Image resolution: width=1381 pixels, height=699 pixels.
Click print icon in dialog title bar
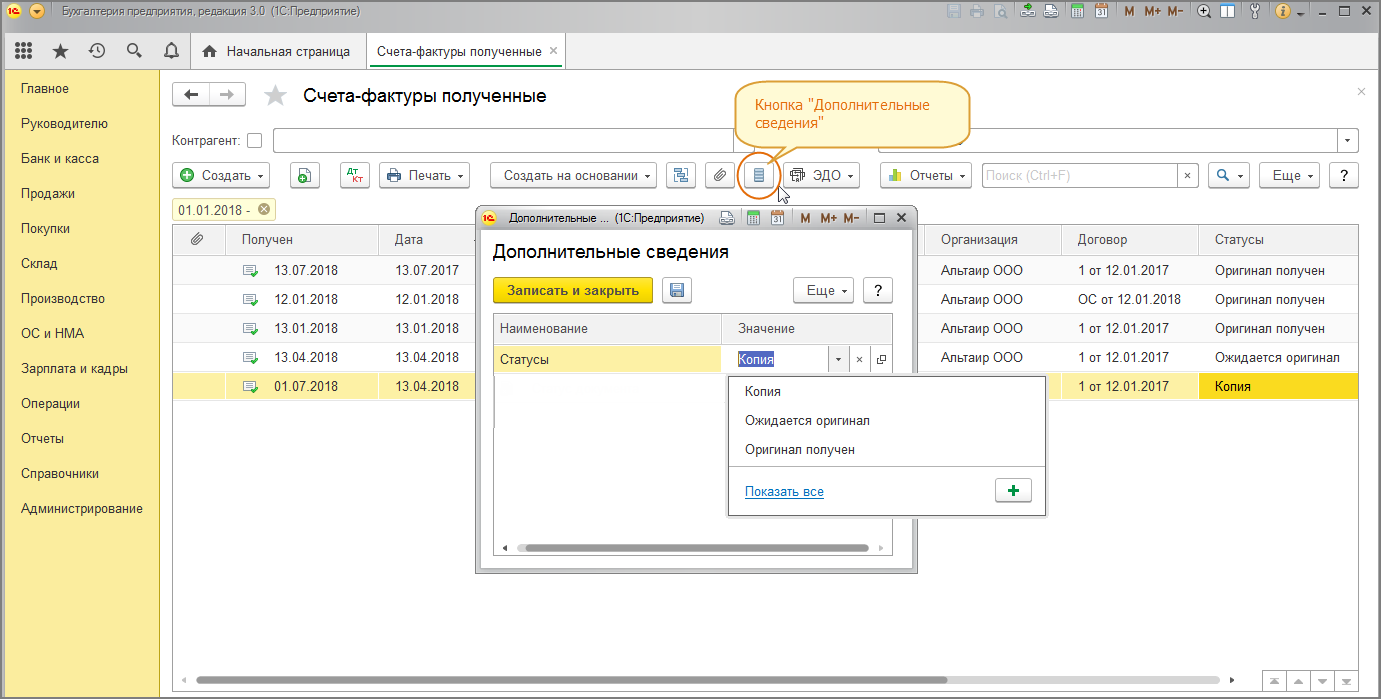[x=728, y=218]
